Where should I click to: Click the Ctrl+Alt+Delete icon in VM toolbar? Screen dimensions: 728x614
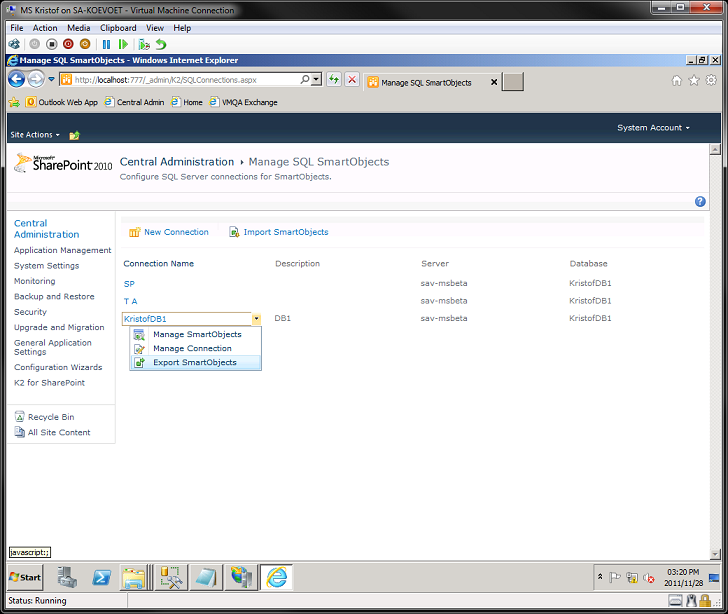14,44
